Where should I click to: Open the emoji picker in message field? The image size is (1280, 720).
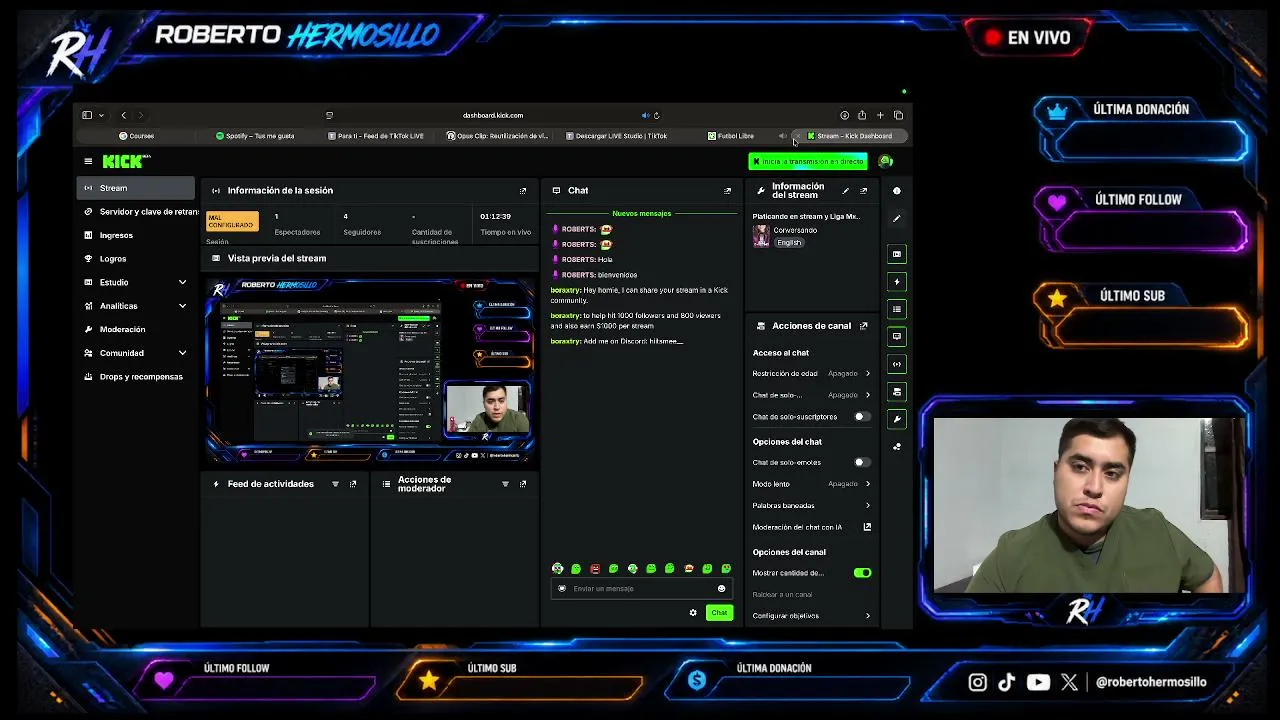[x=721, y=589]
